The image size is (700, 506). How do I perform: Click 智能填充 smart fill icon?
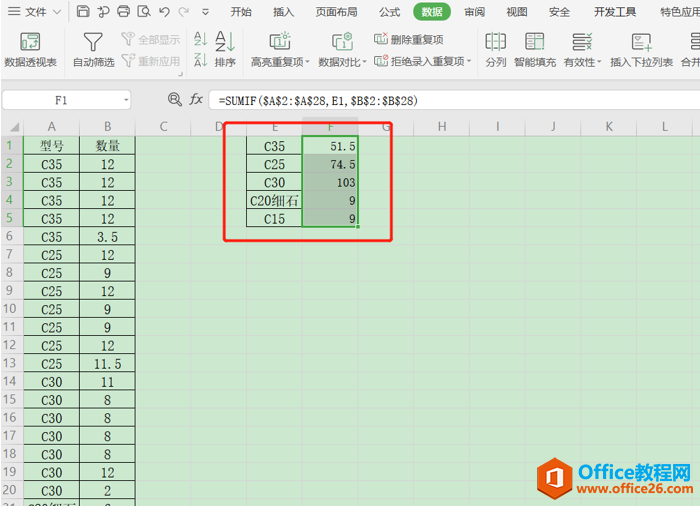click(534, 50)
